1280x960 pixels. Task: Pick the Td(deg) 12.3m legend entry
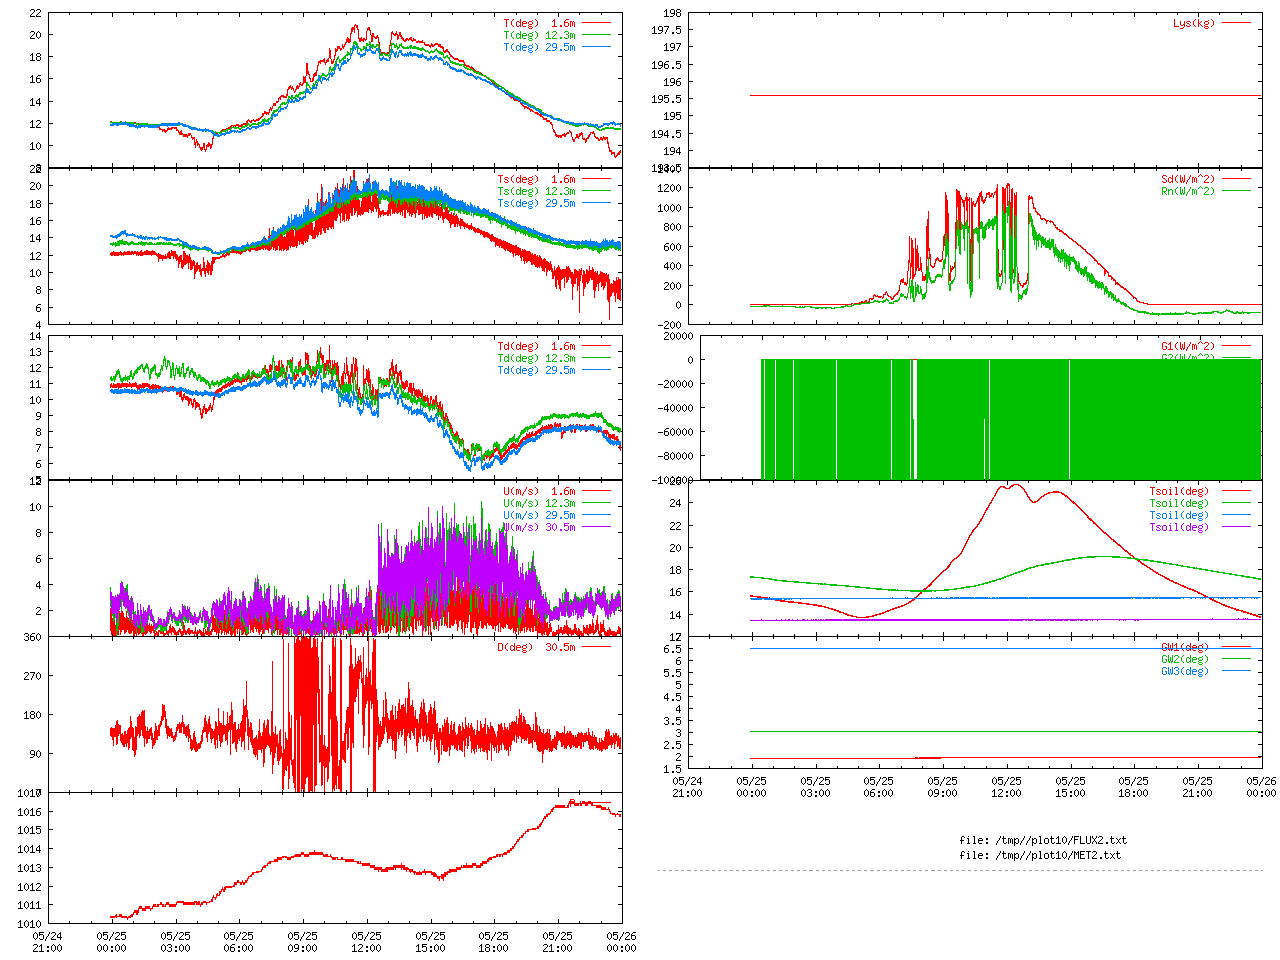pos(536,359)
